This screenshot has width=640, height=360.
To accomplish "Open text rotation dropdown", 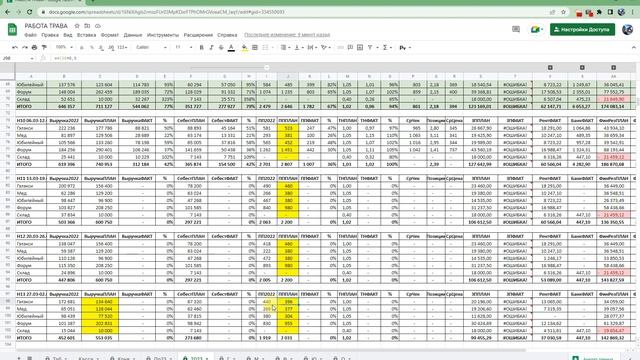I will click(x=325, y=48).
